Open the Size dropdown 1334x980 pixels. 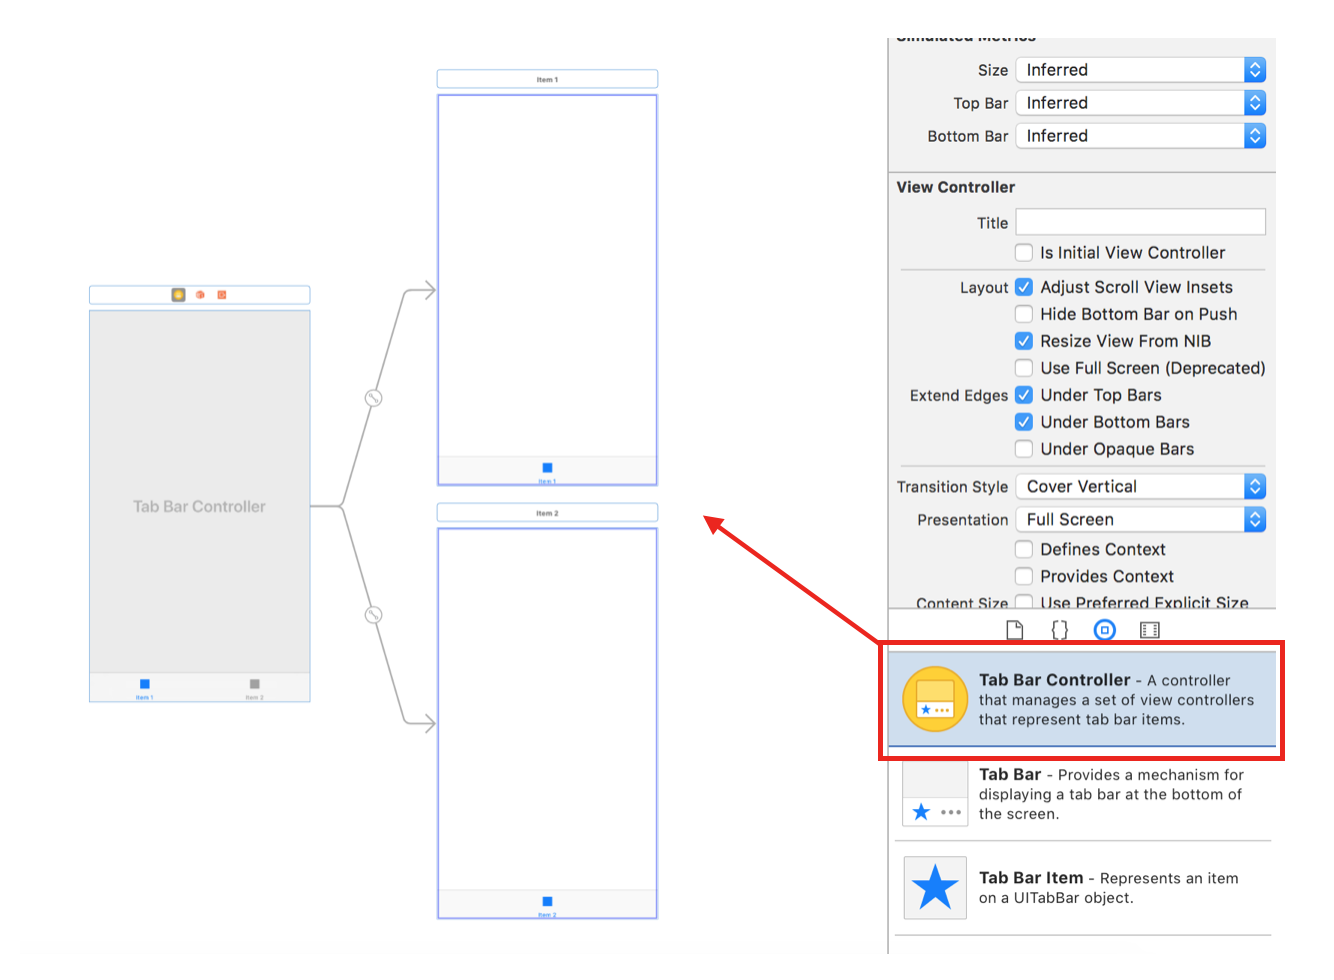point(1140,70)
